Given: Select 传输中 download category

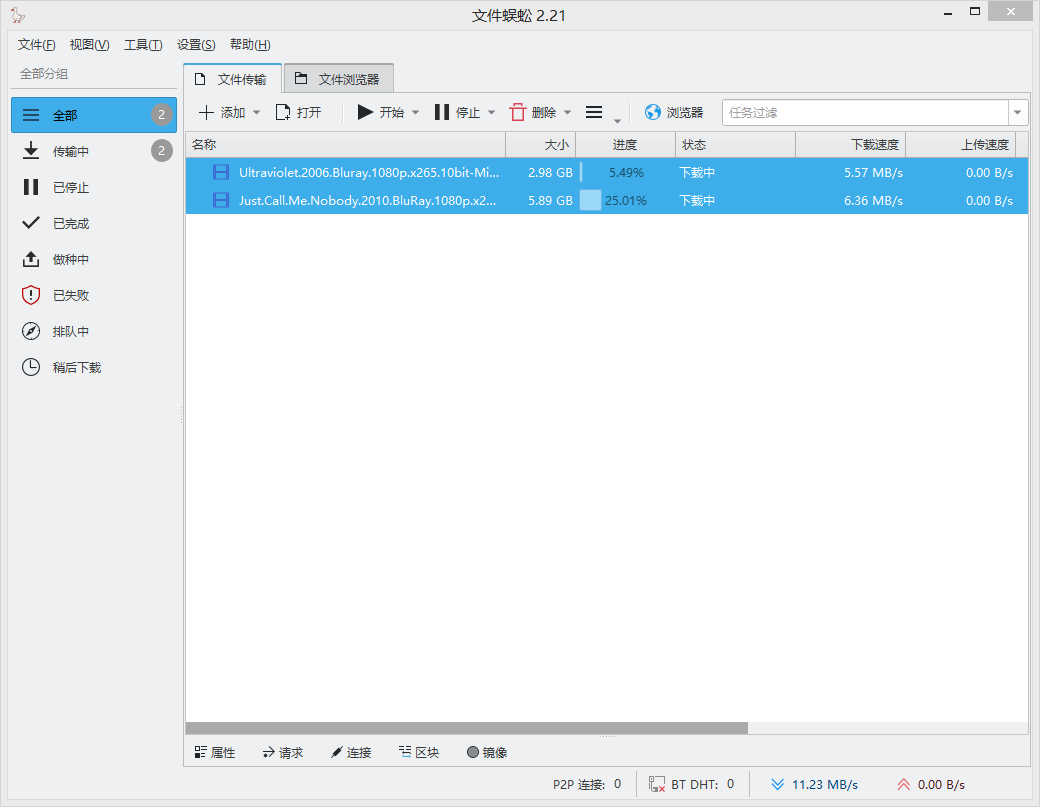Looking at the screenshot, I should click(x=94, y=151).
